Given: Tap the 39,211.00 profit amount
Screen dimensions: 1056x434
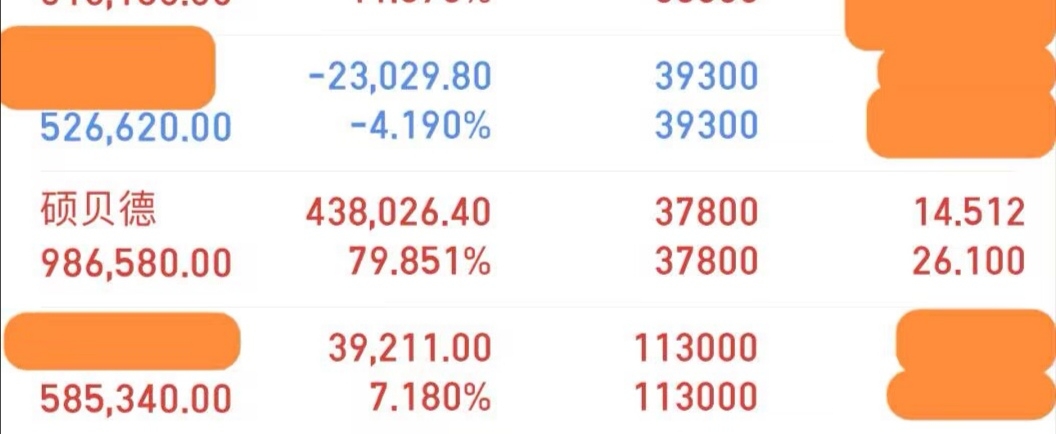Looking at the screenshot, I should click(x=409, y=348).
